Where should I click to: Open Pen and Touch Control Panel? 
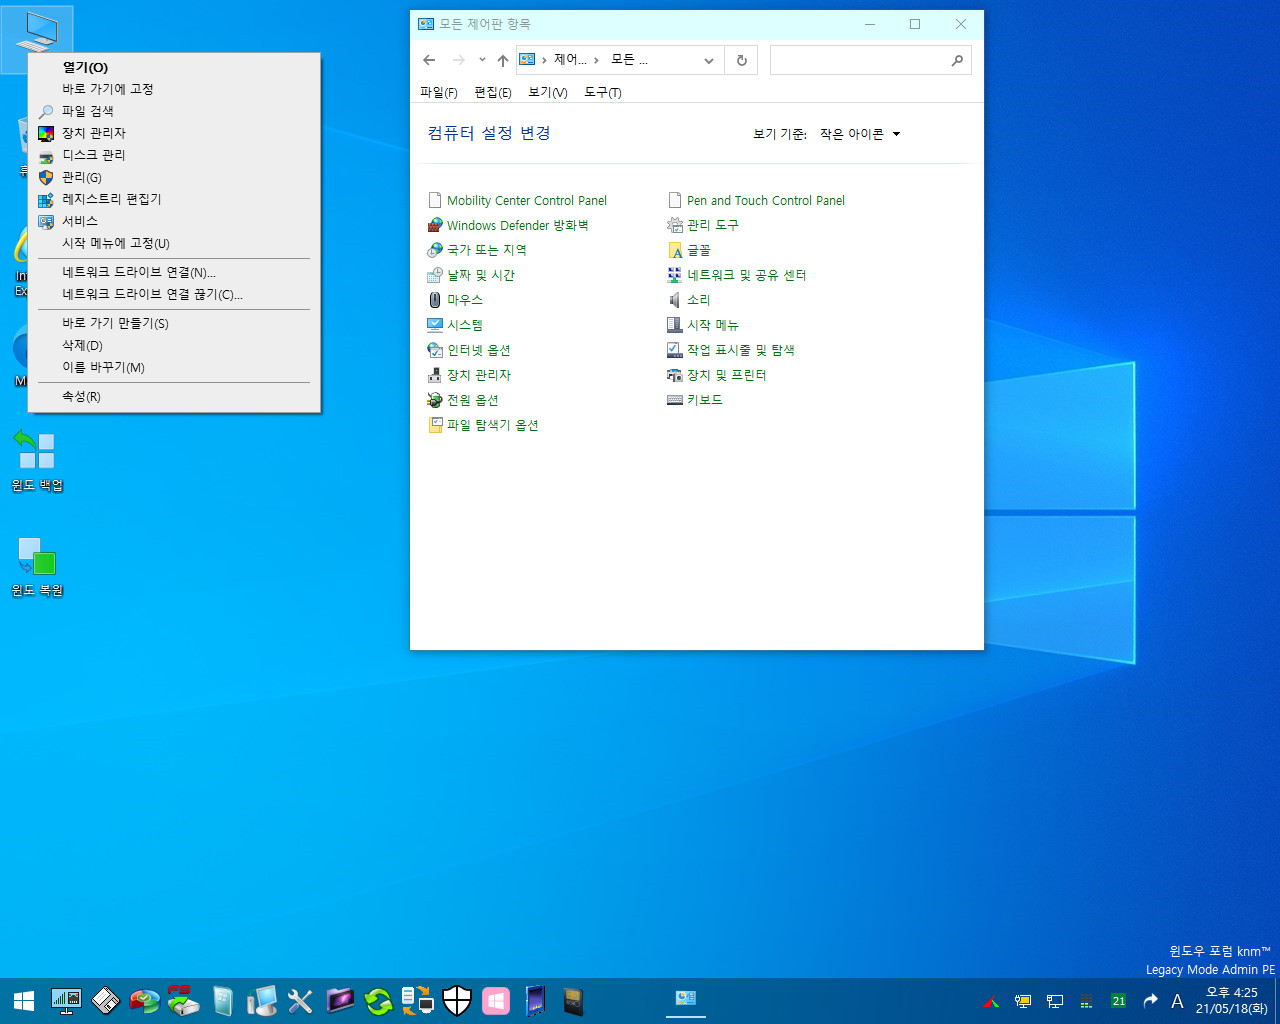[x=756, y=200]
